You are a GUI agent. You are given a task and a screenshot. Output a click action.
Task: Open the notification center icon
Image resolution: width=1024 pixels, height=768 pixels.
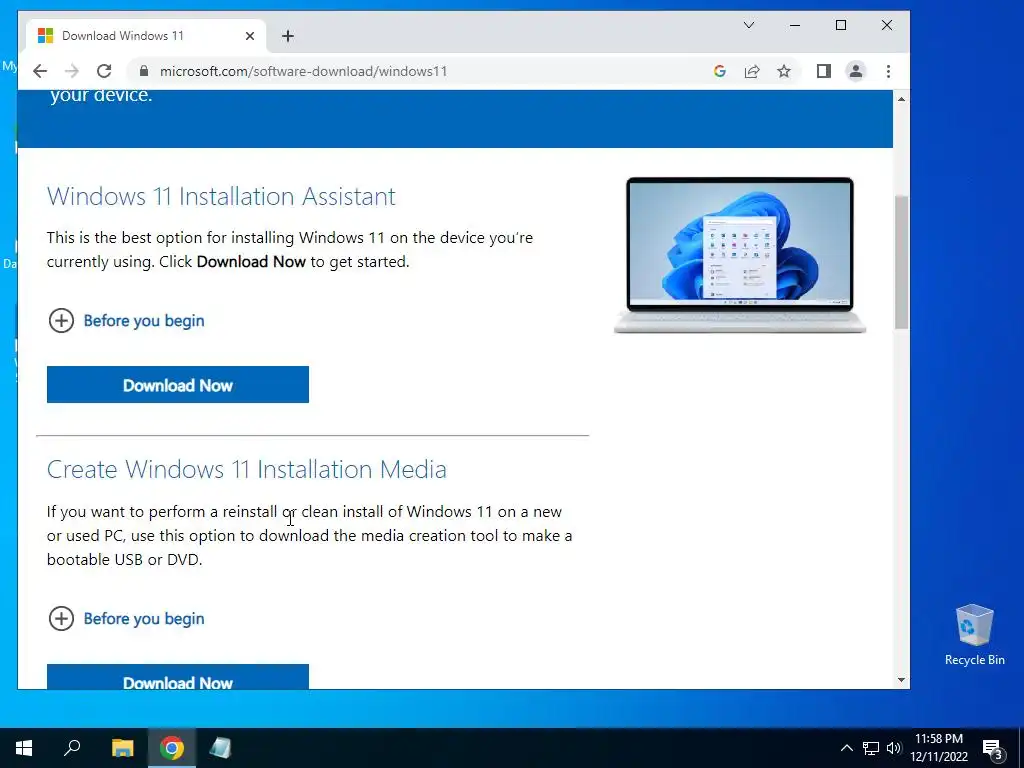pyautogui.click(x=993, y=749)
